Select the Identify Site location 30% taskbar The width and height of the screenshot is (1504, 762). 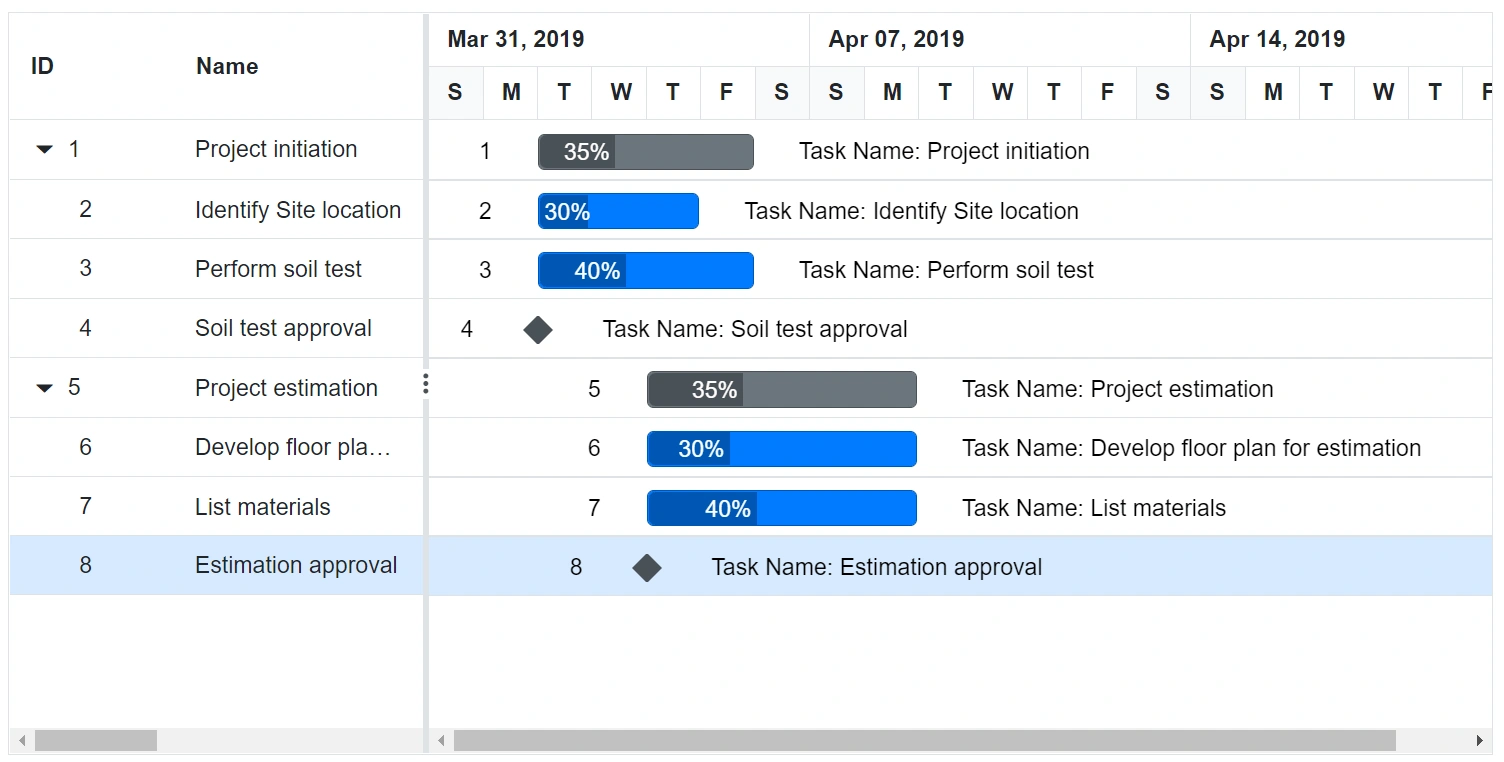pos(618,211)
